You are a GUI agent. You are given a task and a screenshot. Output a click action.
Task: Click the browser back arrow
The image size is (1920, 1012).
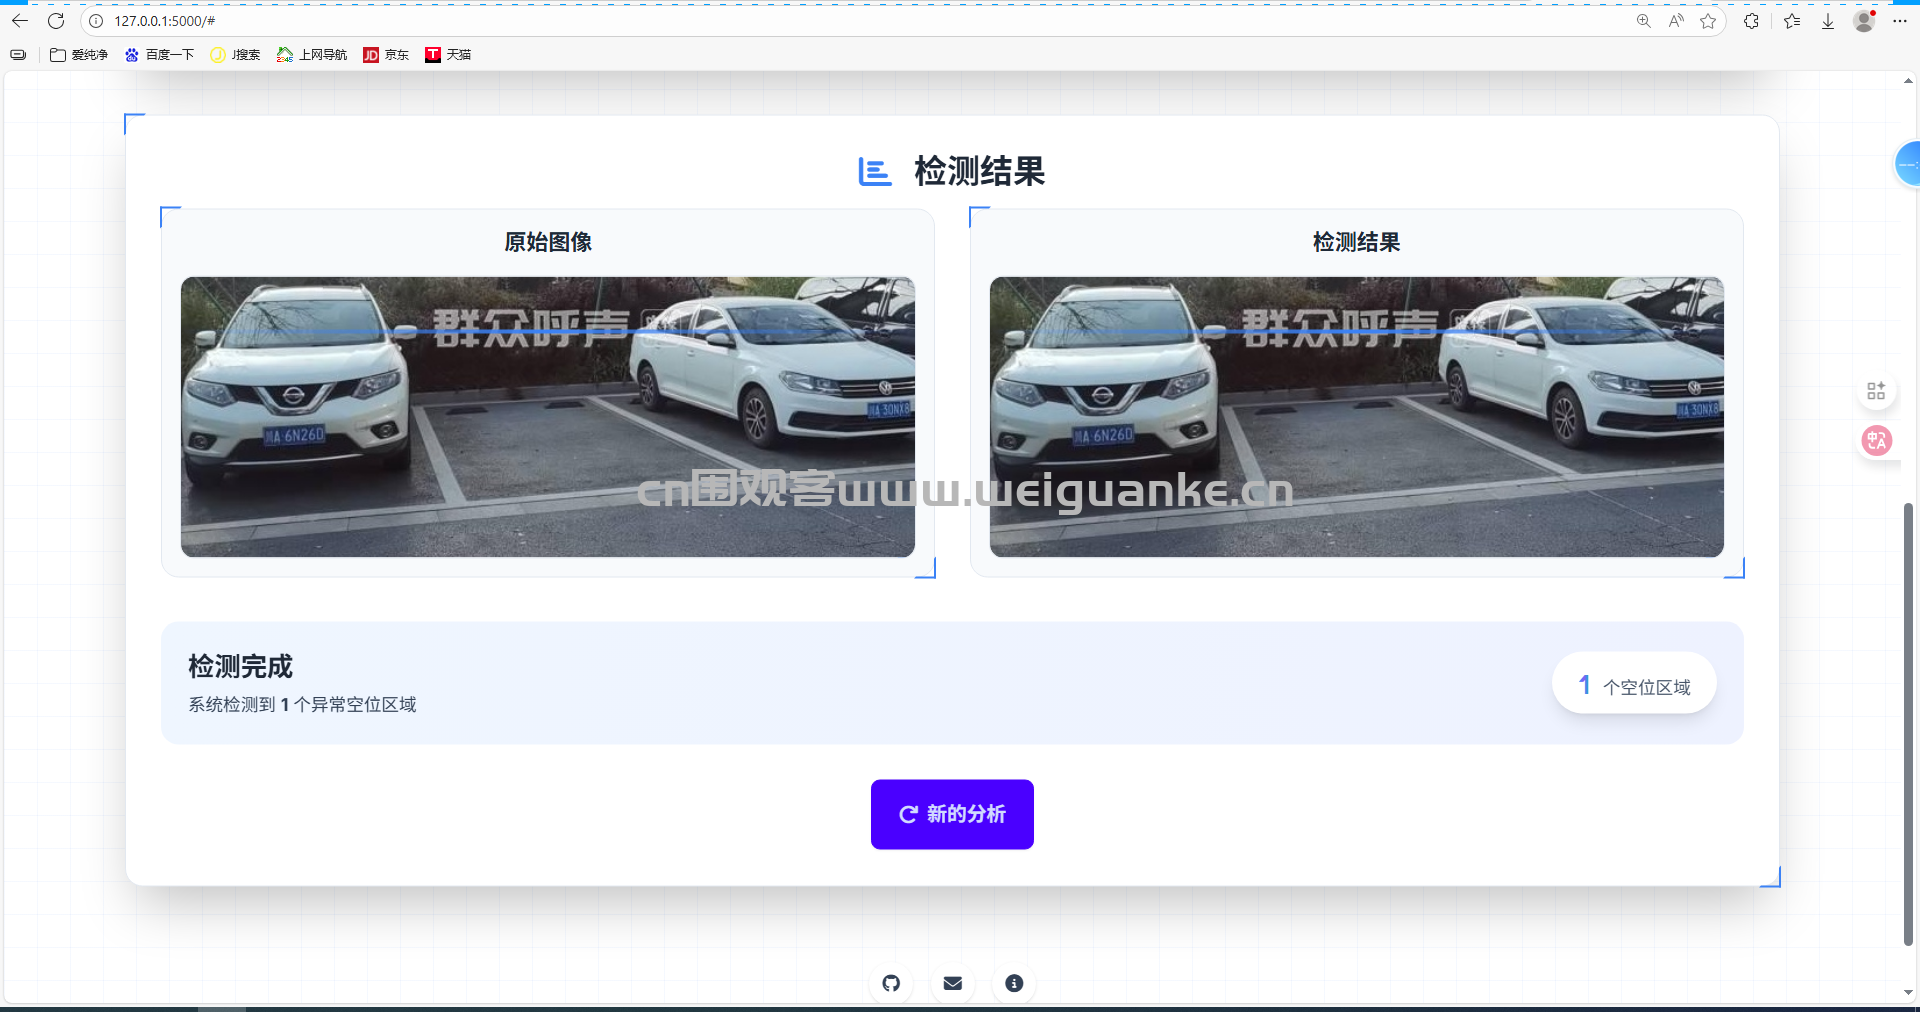20,21
